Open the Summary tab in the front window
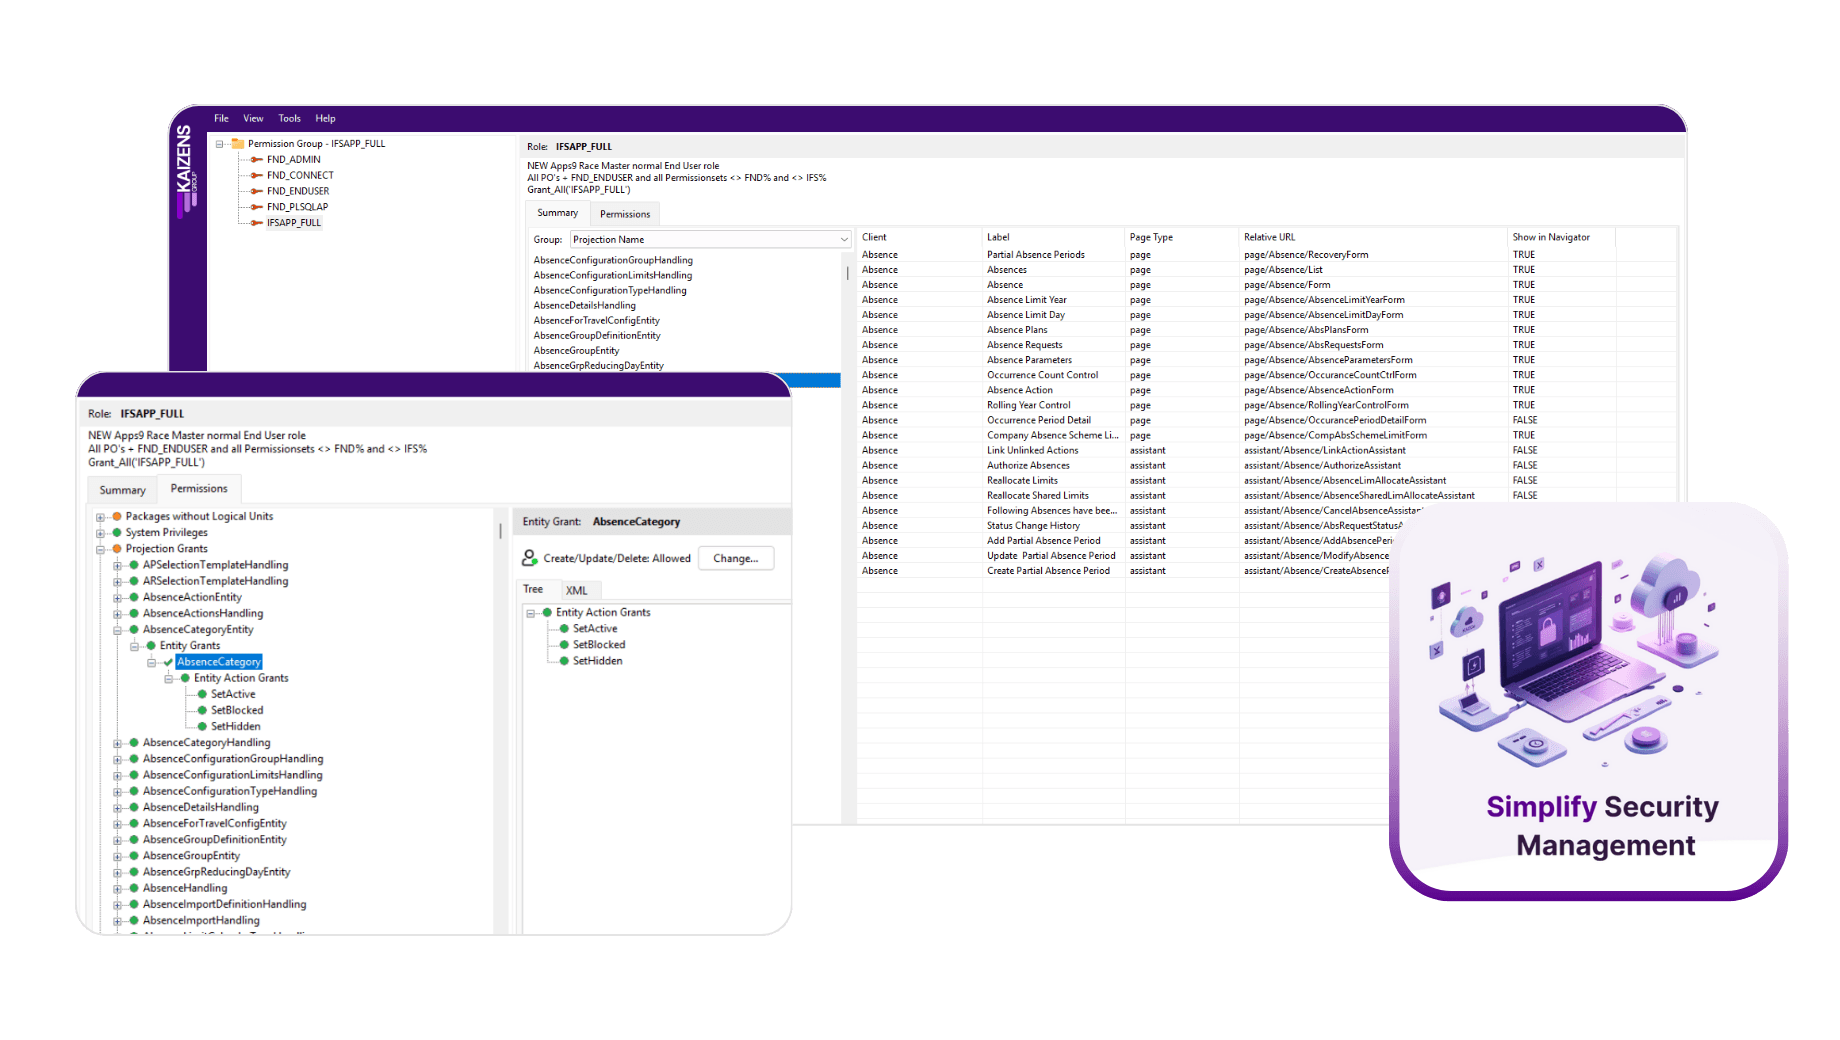 coord(123,490)
